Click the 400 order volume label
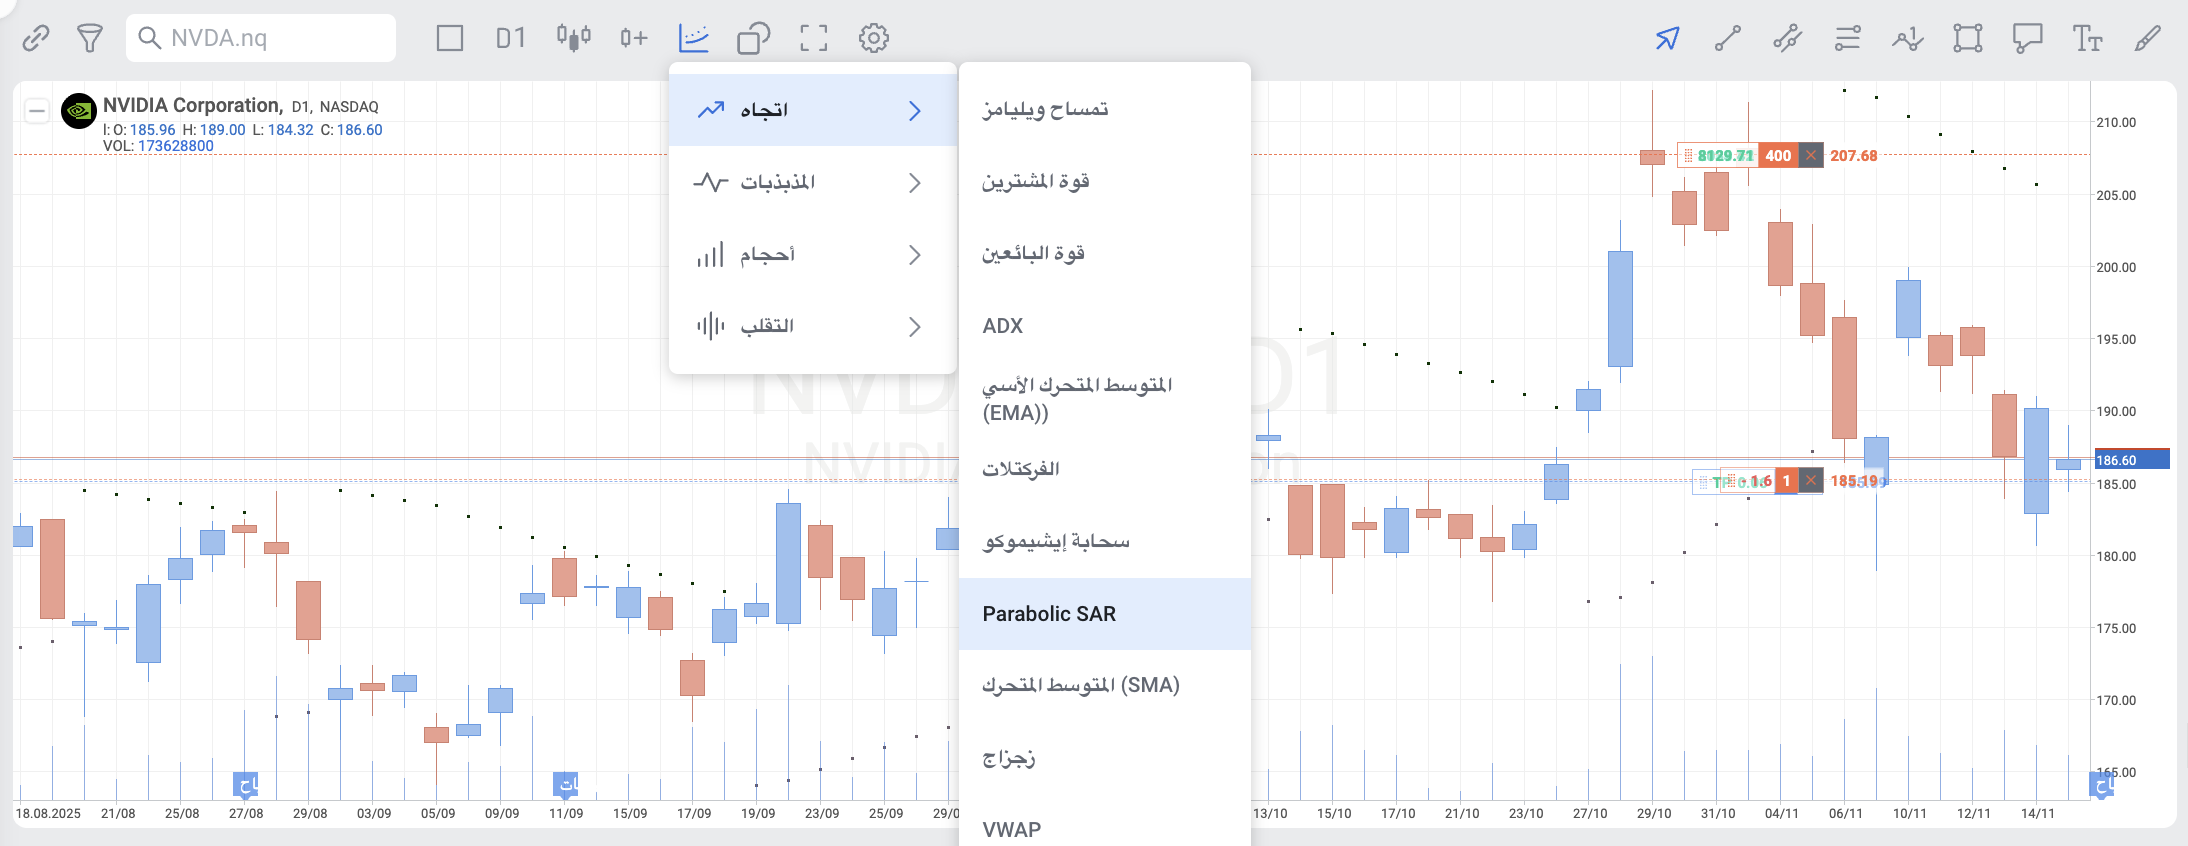The height and width of the screenshot is (846, 2188). pyautogui.click(x=1778, y=155)
